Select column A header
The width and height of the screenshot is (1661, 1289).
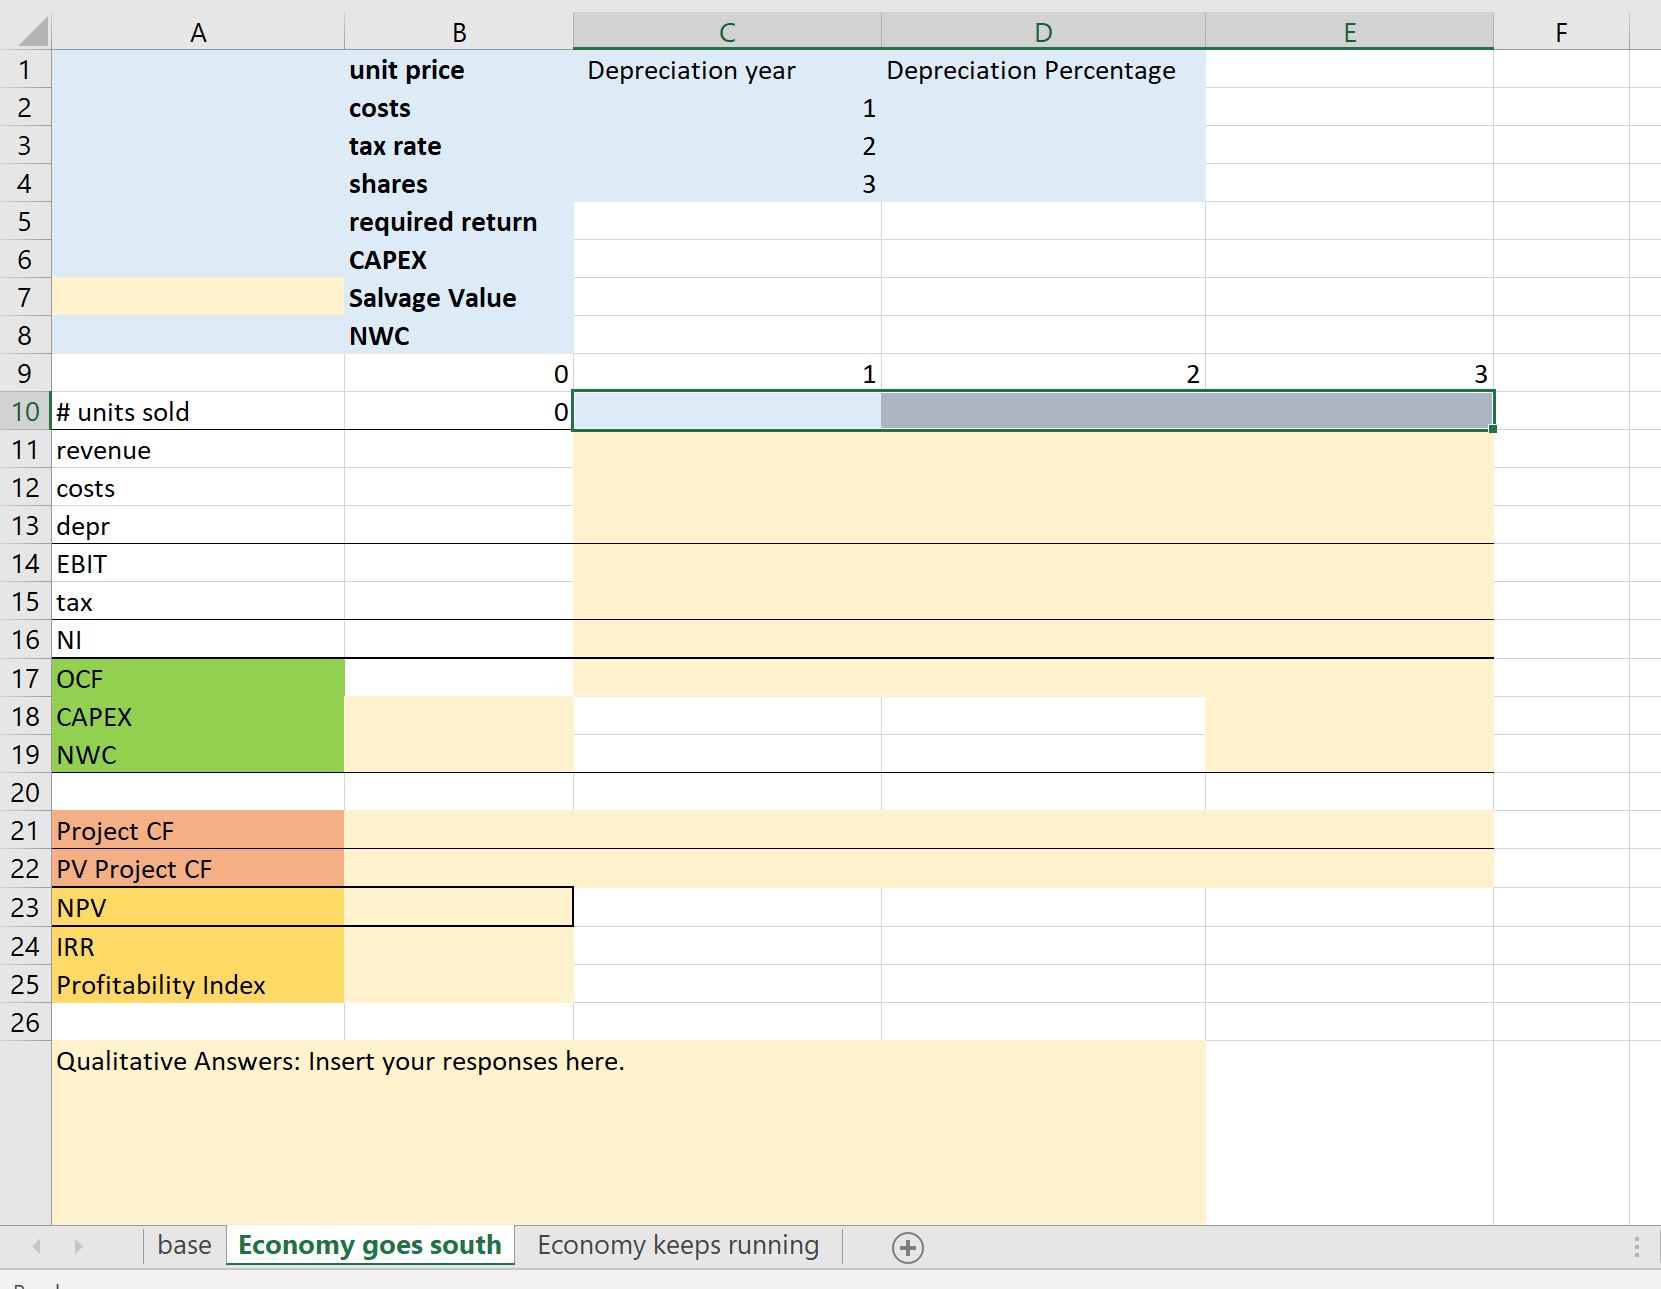pos(198,32)
